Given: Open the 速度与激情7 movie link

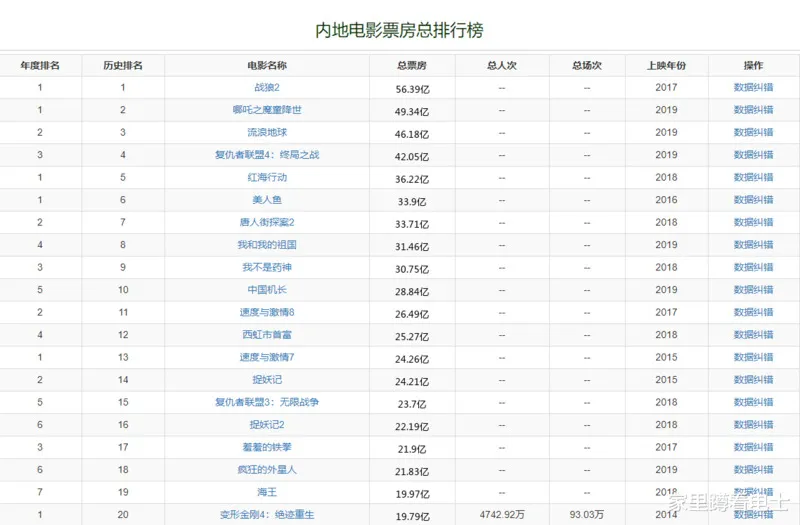Looking at the screenshot, I should click(267, 357).
